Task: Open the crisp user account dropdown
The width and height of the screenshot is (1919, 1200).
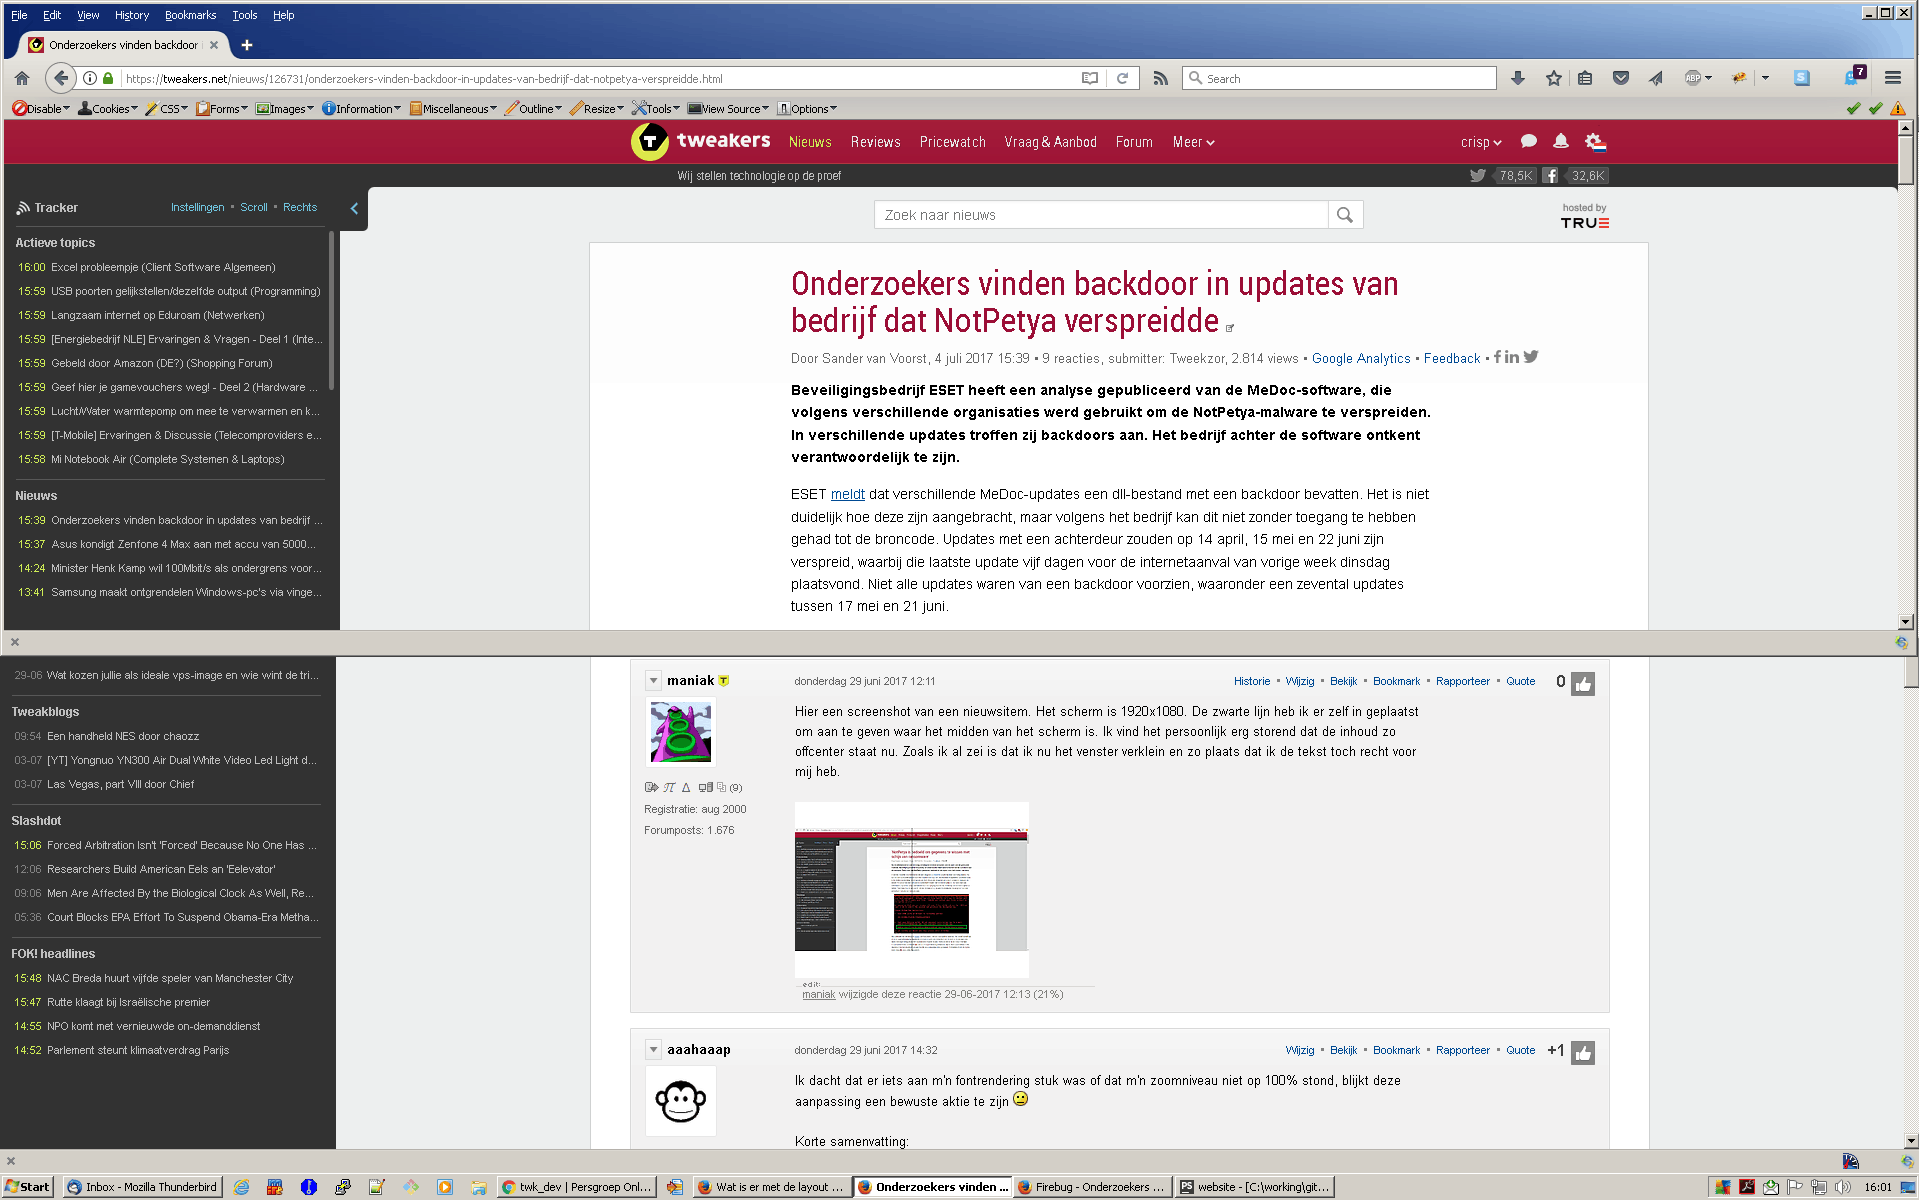Action: click(1480, 142)
